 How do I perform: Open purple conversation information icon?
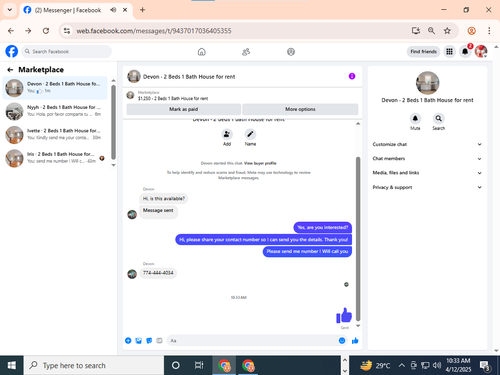click(x=352, y=76)
